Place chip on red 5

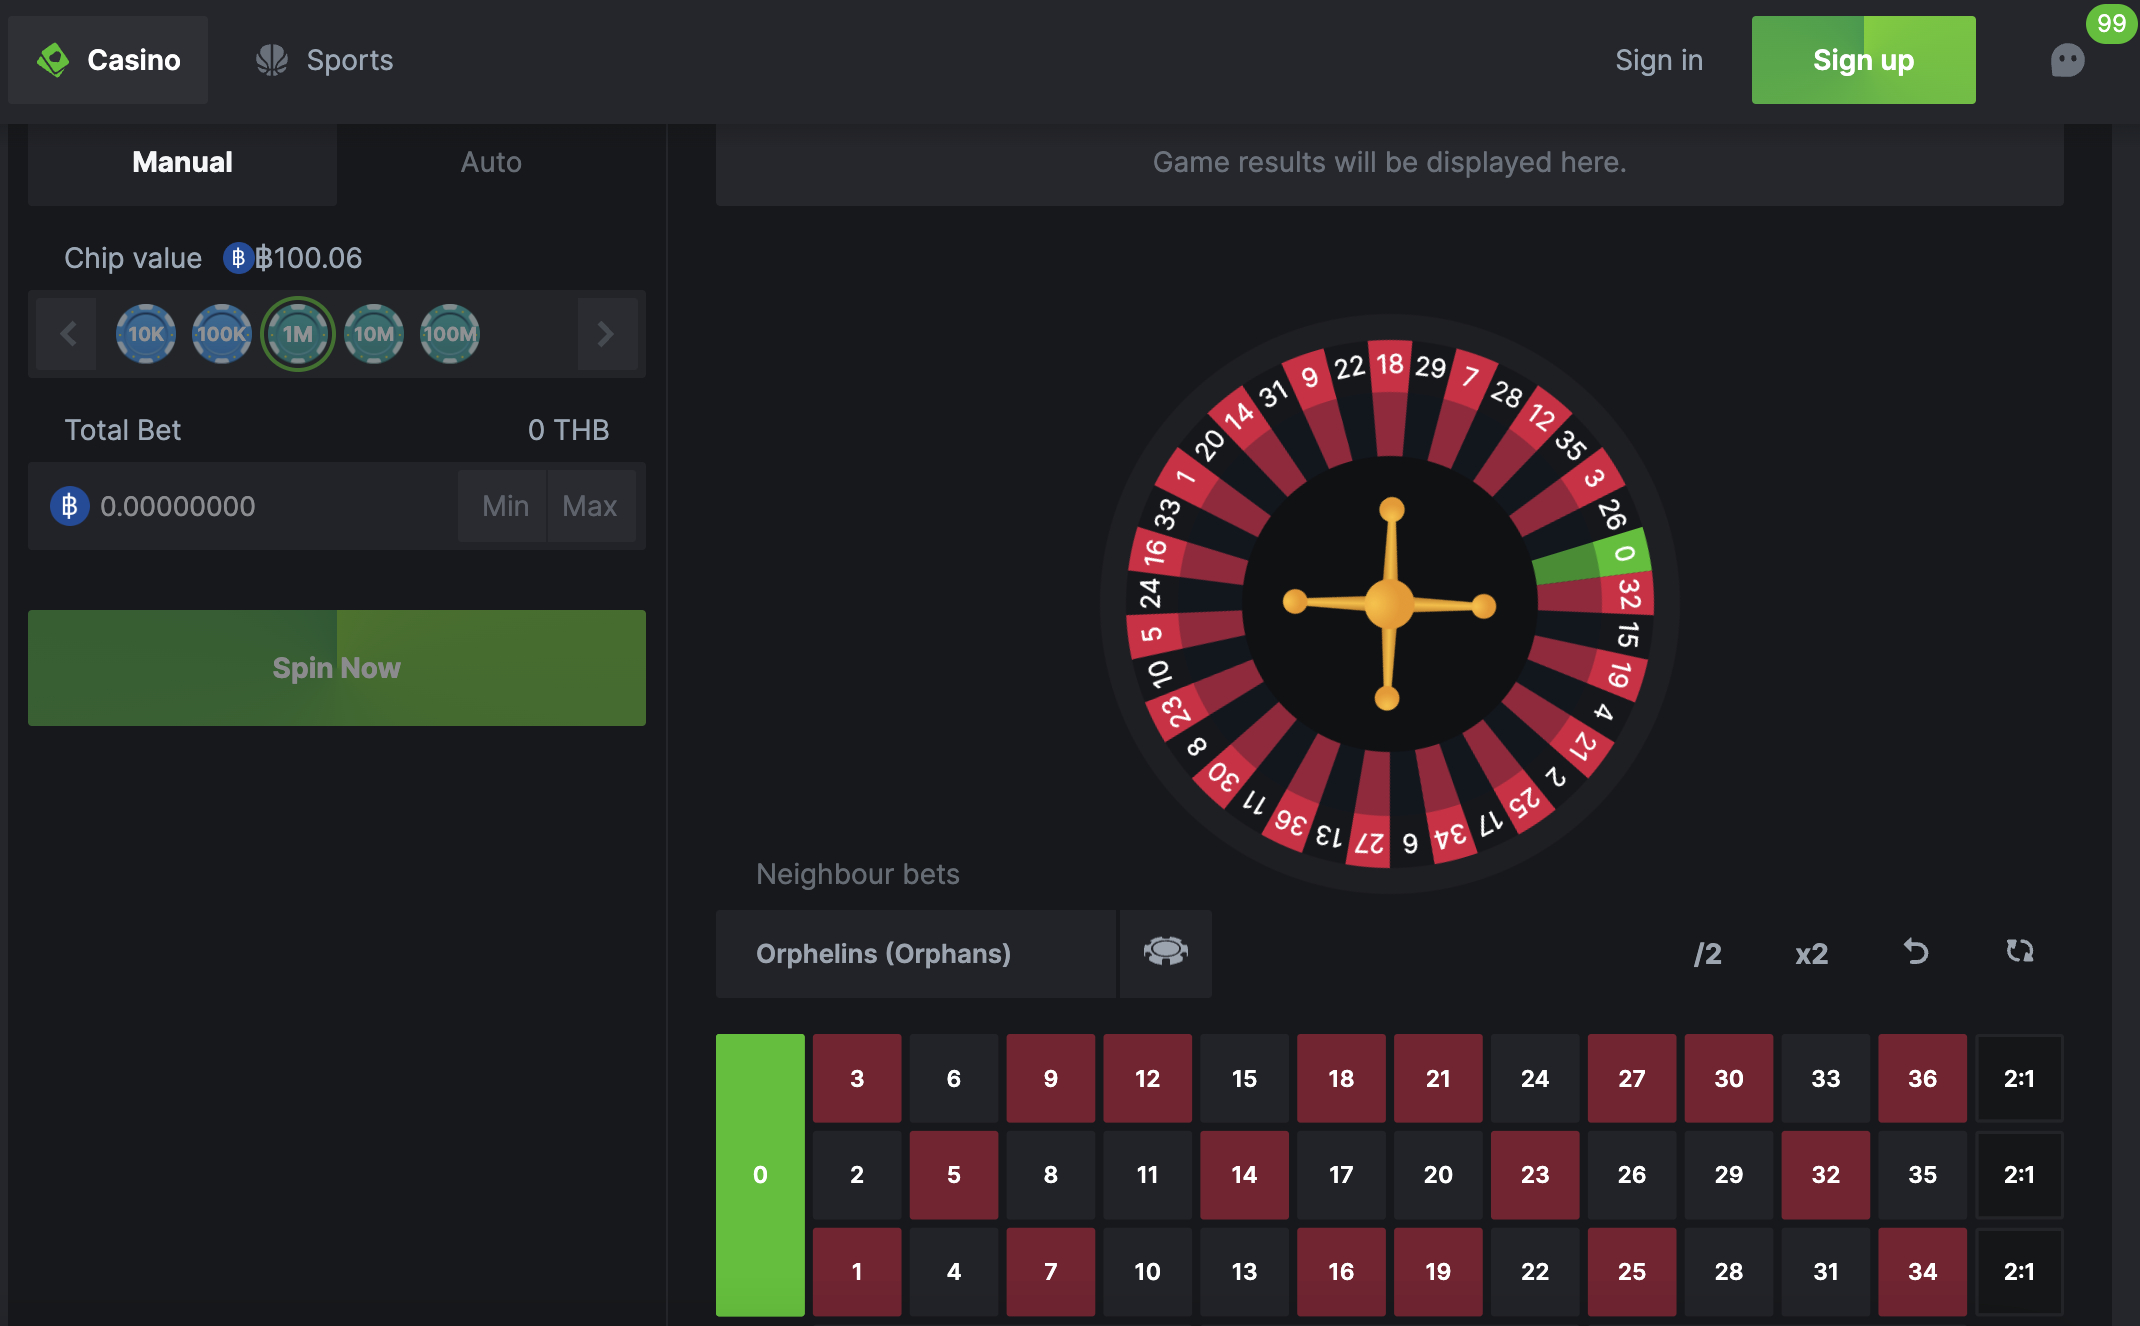(954, 1175)
